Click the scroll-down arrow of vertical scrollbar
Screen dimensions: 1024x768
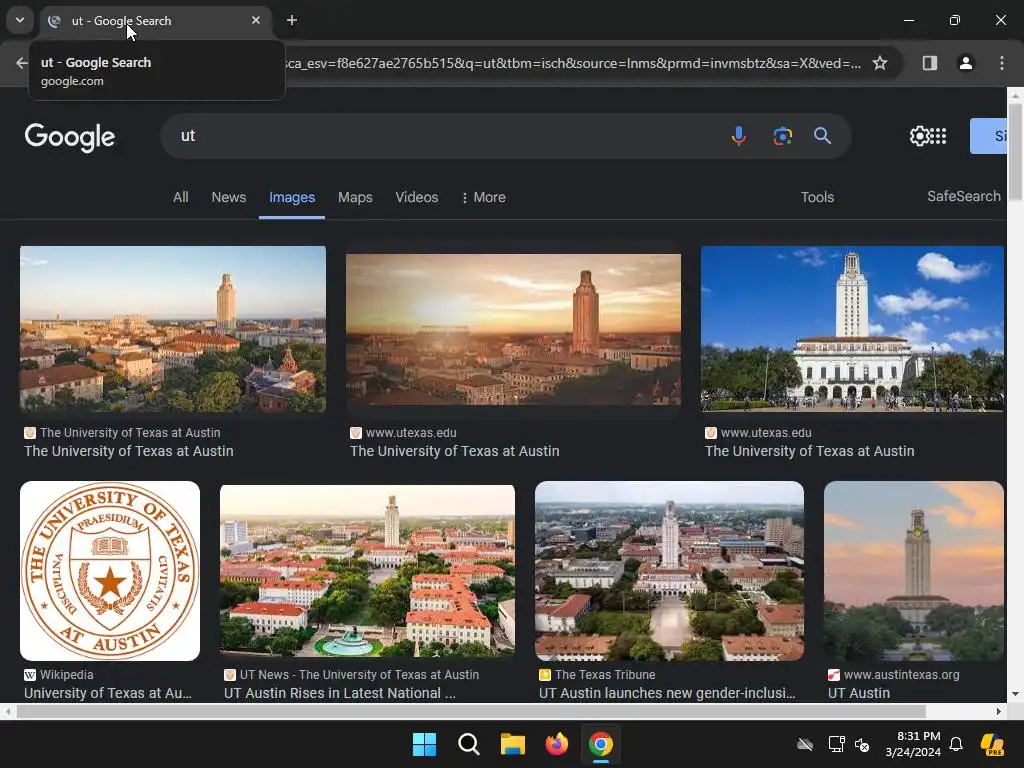tap(1016, 694)
